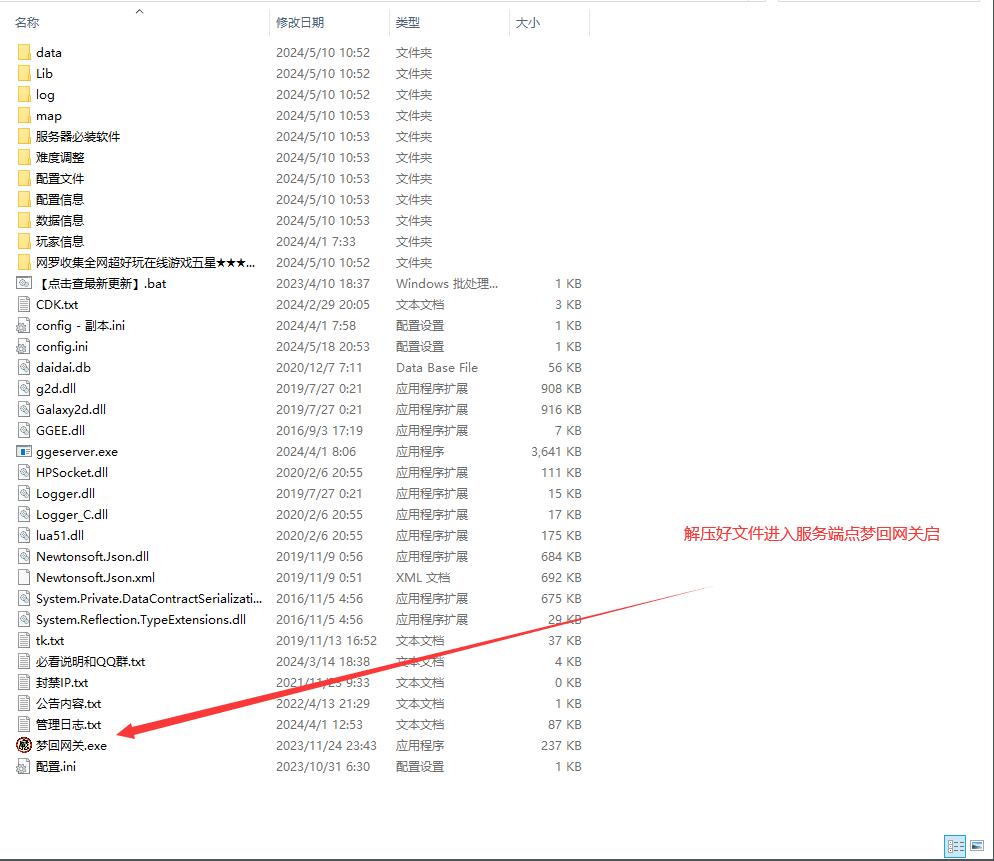Click the data folder icon

(x=24, y=52)
